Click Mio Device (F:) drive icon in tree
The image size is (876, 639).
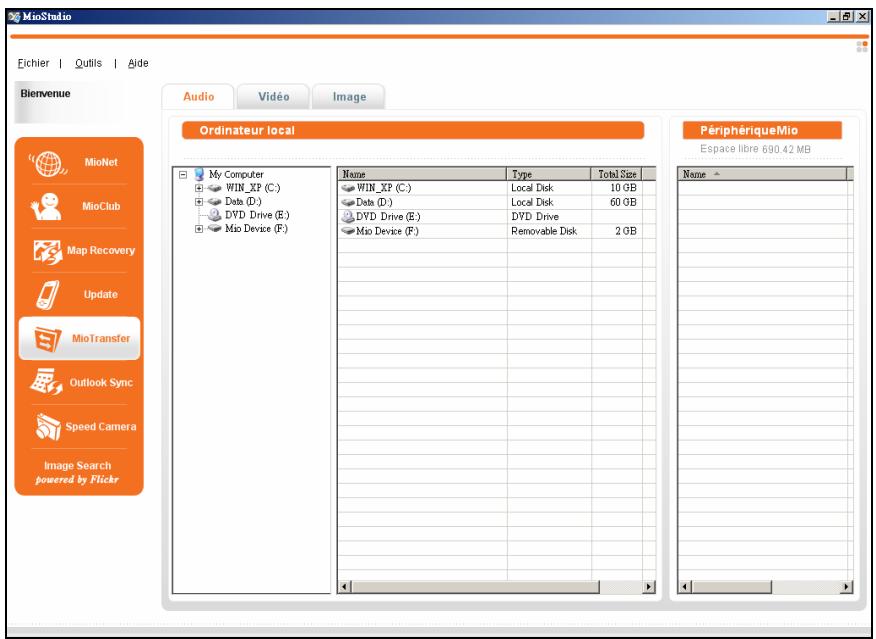215,228
